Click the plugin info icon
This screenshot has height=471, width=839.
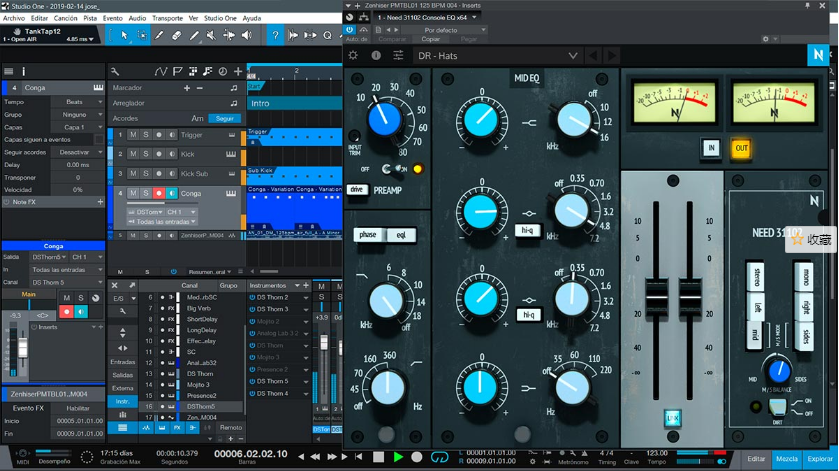click(x=376, y=55)
